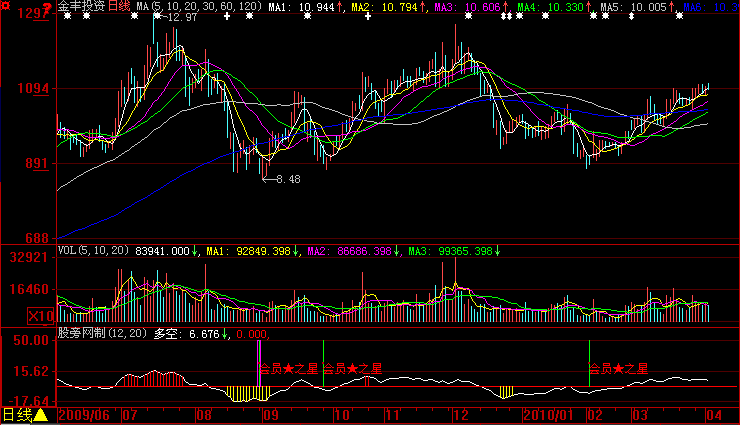Jump to 2009/06 on the time axis
Image resolution: width=740 pixels, height=425 pixels.
coord(87,414)
